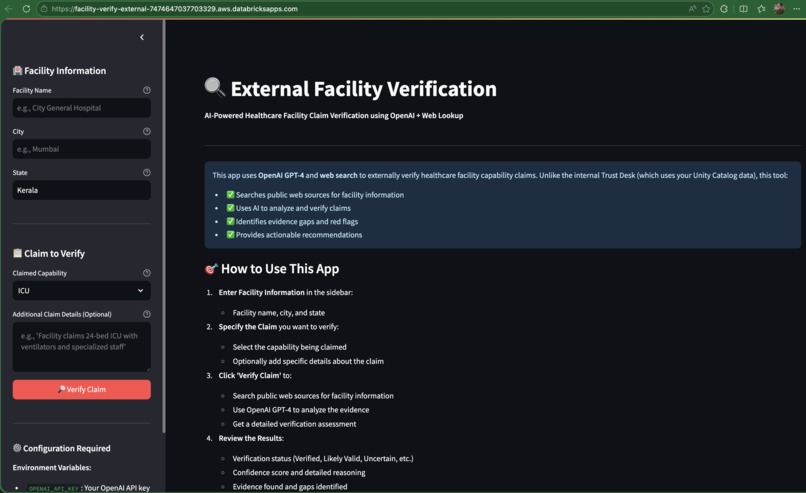This screenshot has width=806, height=493.
Task: Click the State field containing Kerala
Action: click(82, 190)
